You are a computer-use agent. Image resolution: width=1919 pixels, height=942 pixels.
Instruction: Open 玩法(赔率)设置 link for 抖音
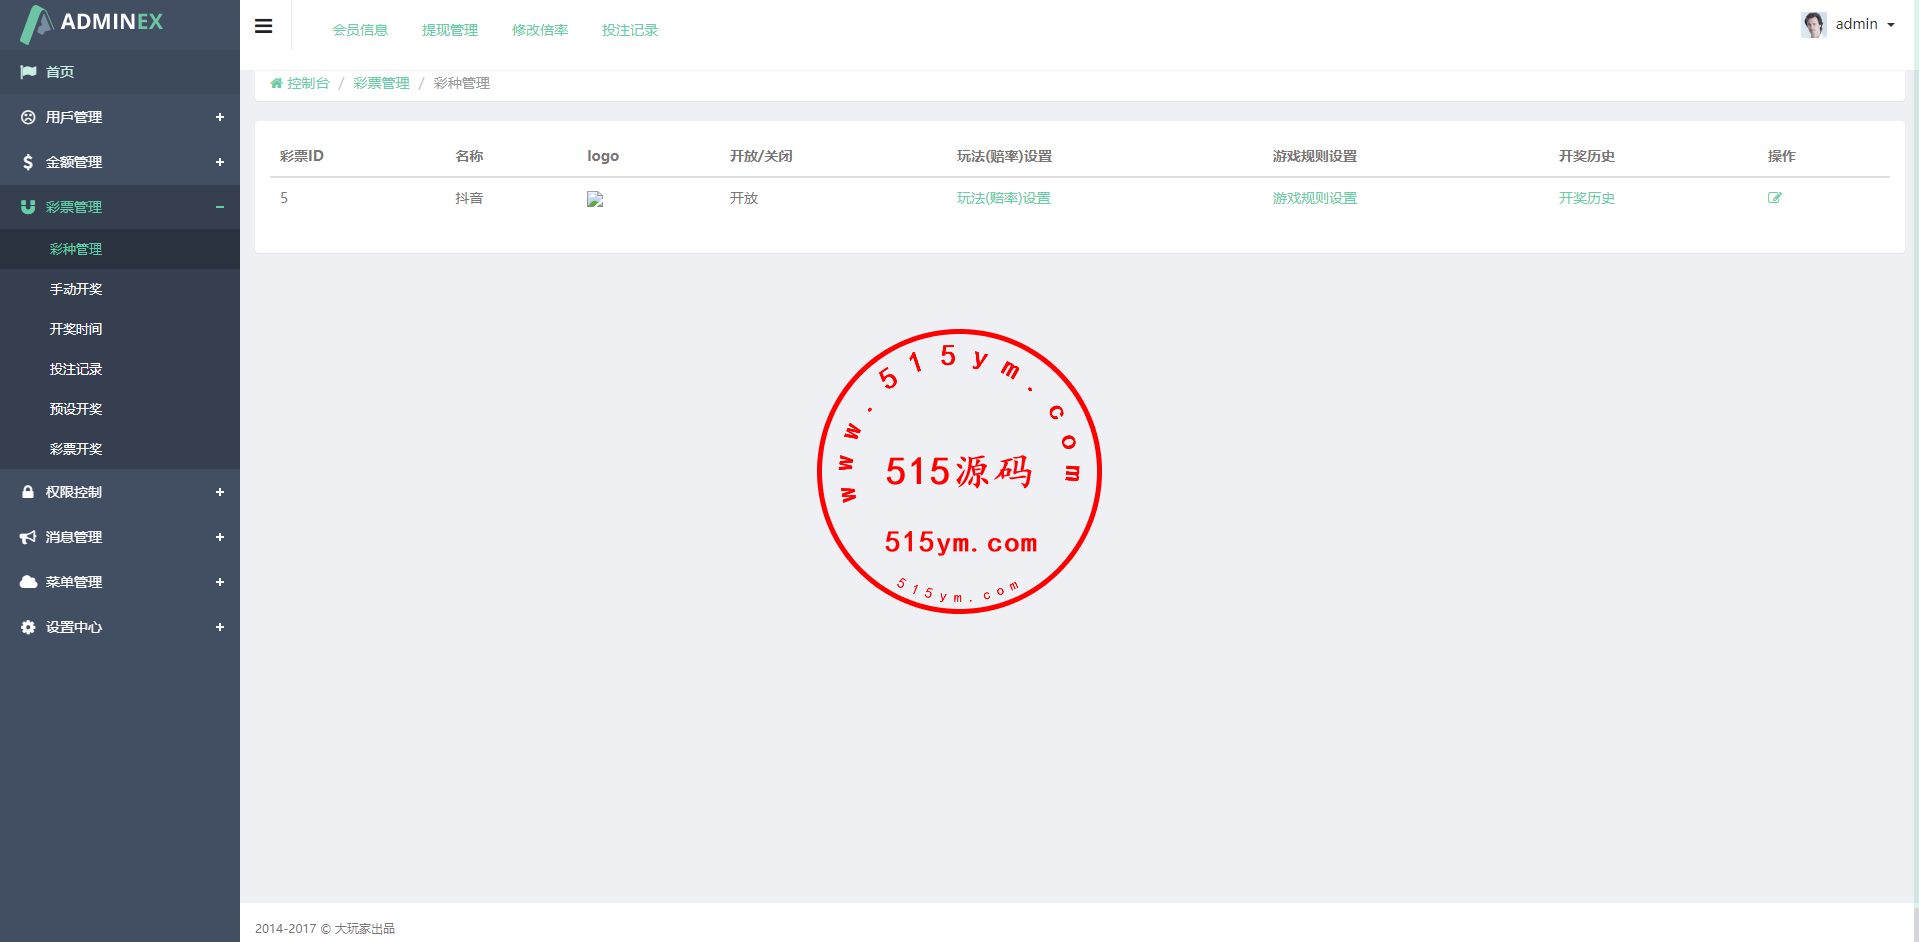(x=1003, y=198)
